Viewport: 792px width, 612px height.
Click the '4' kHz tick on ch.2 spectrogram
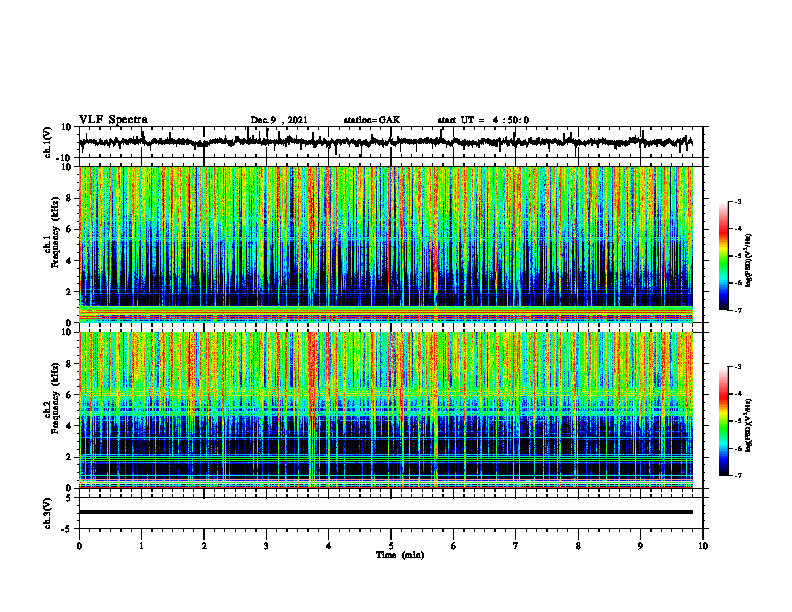point(70,426)
